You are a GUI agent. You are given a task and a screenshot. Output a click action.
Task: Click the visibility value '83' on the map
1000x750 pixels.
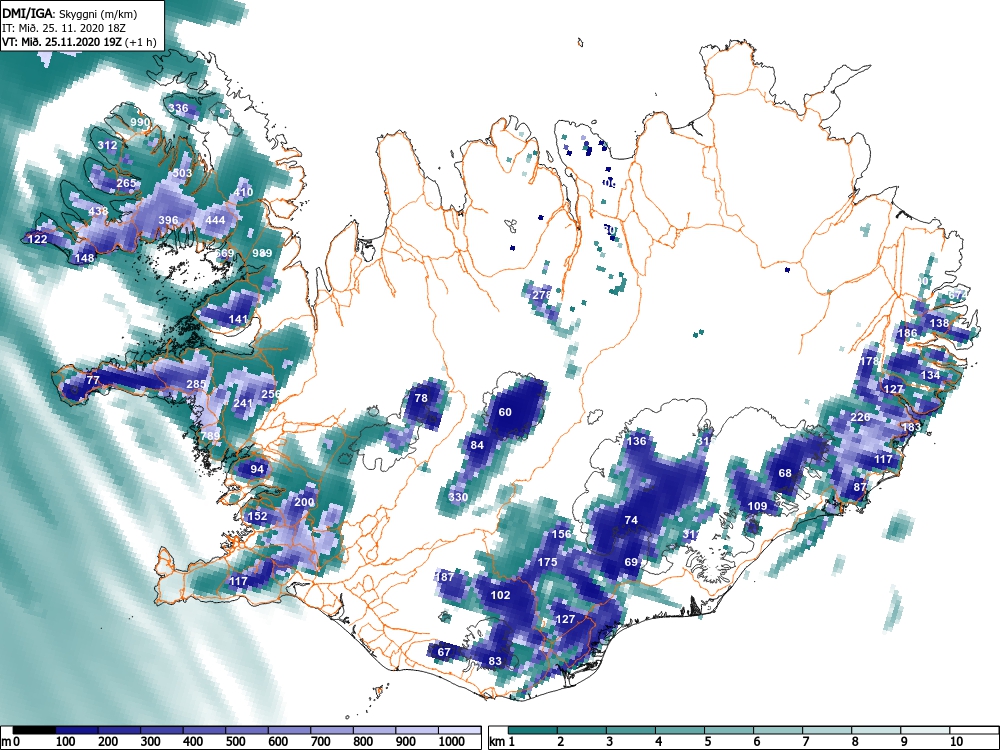496,661
